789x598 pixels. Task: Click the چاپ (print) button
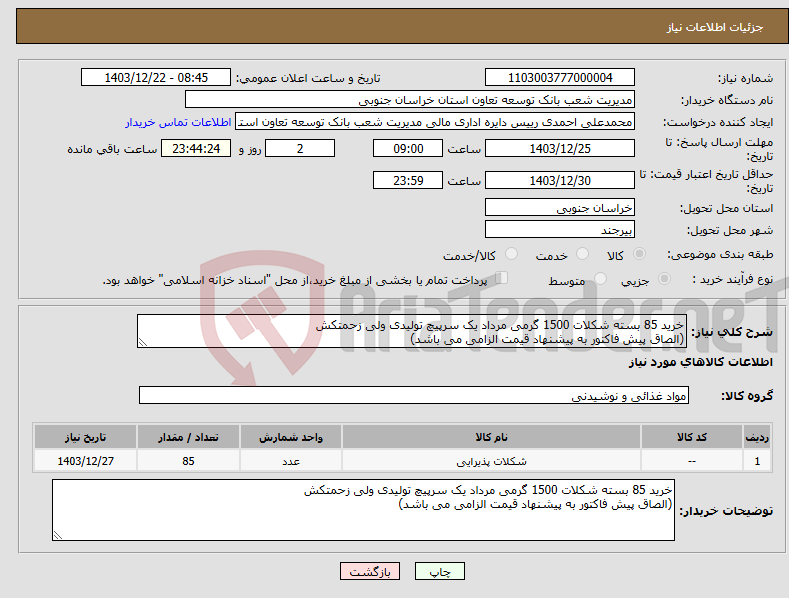pos(439,571)
